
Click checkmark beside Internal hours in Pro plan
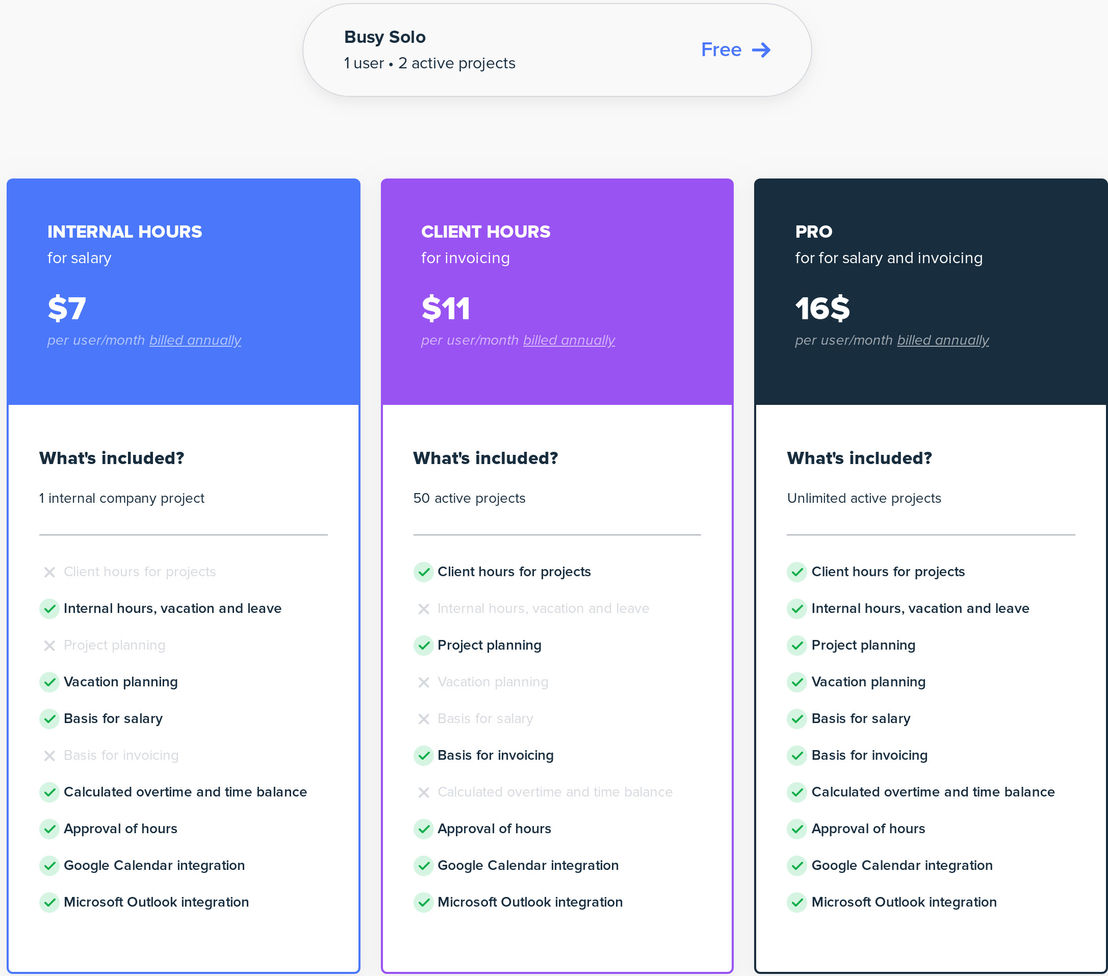[x=797, y=608]
